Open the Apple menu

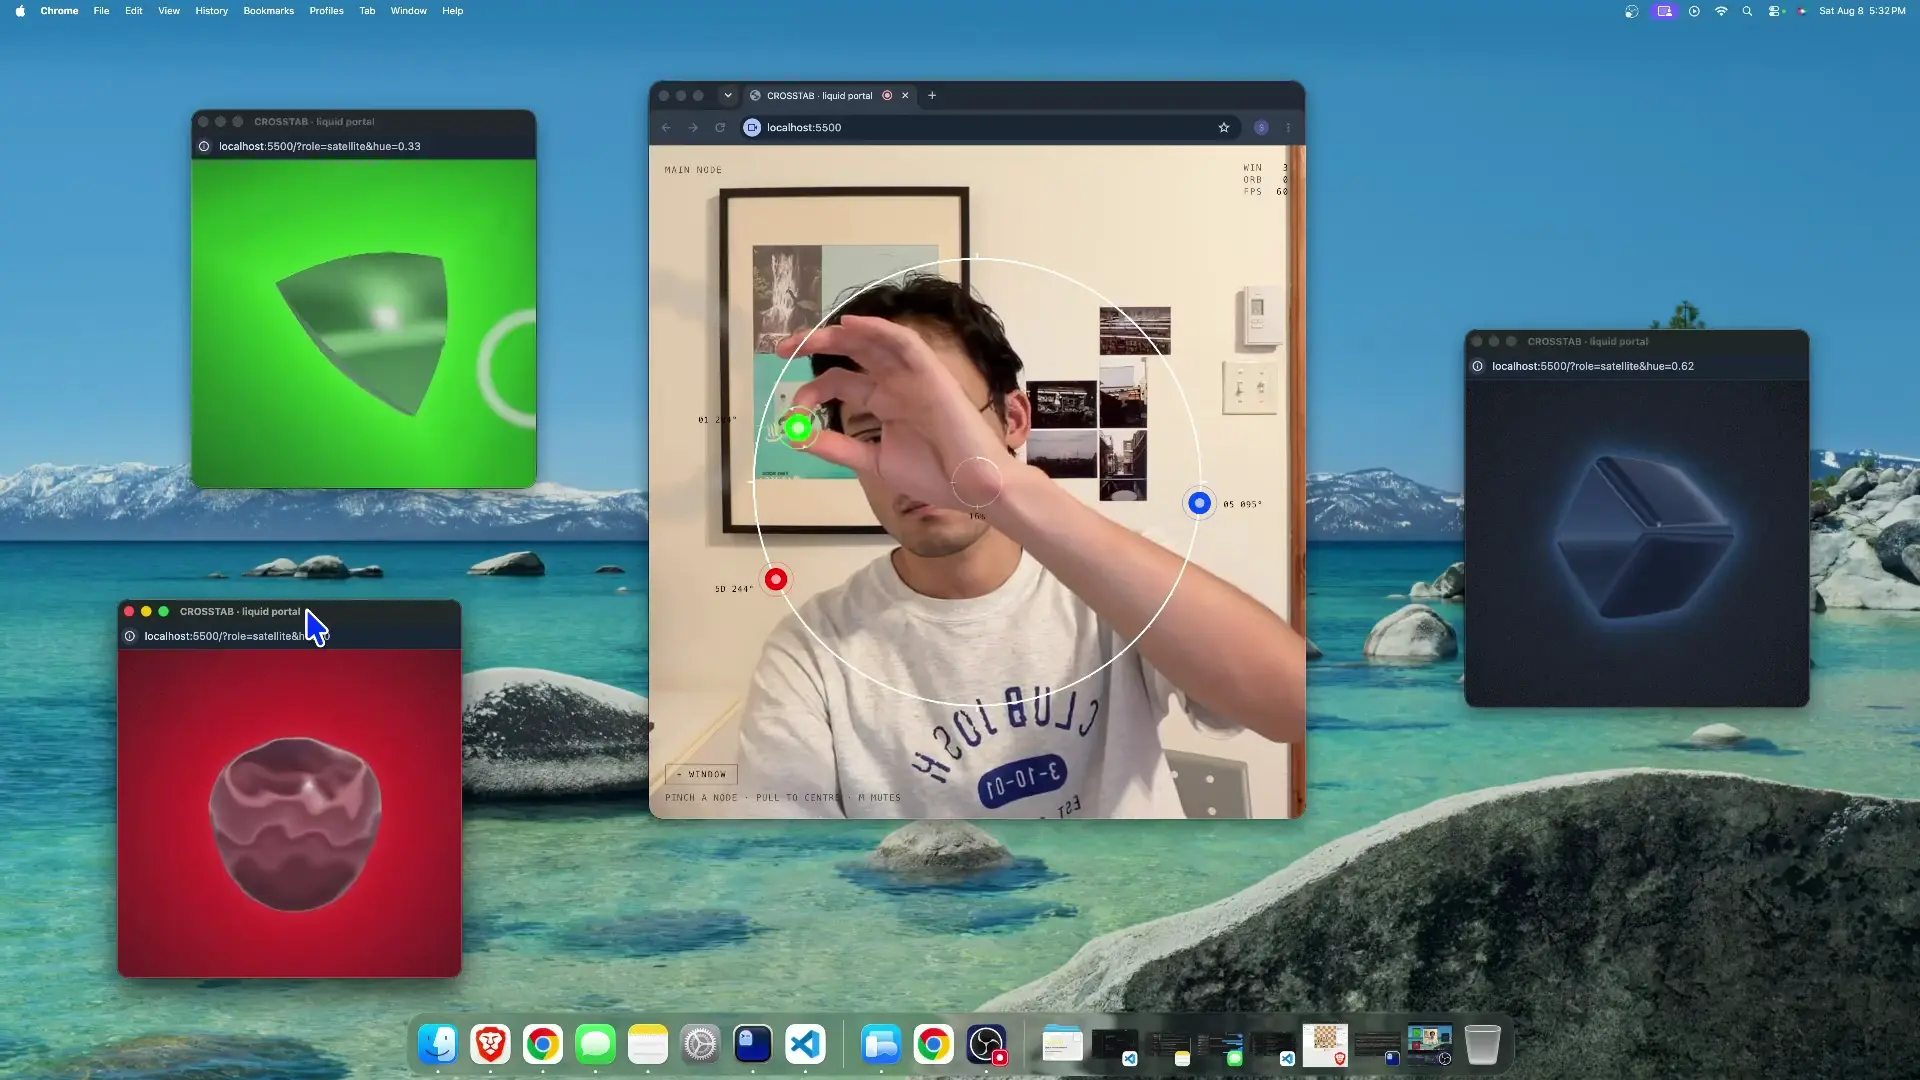tap(20, 11)
